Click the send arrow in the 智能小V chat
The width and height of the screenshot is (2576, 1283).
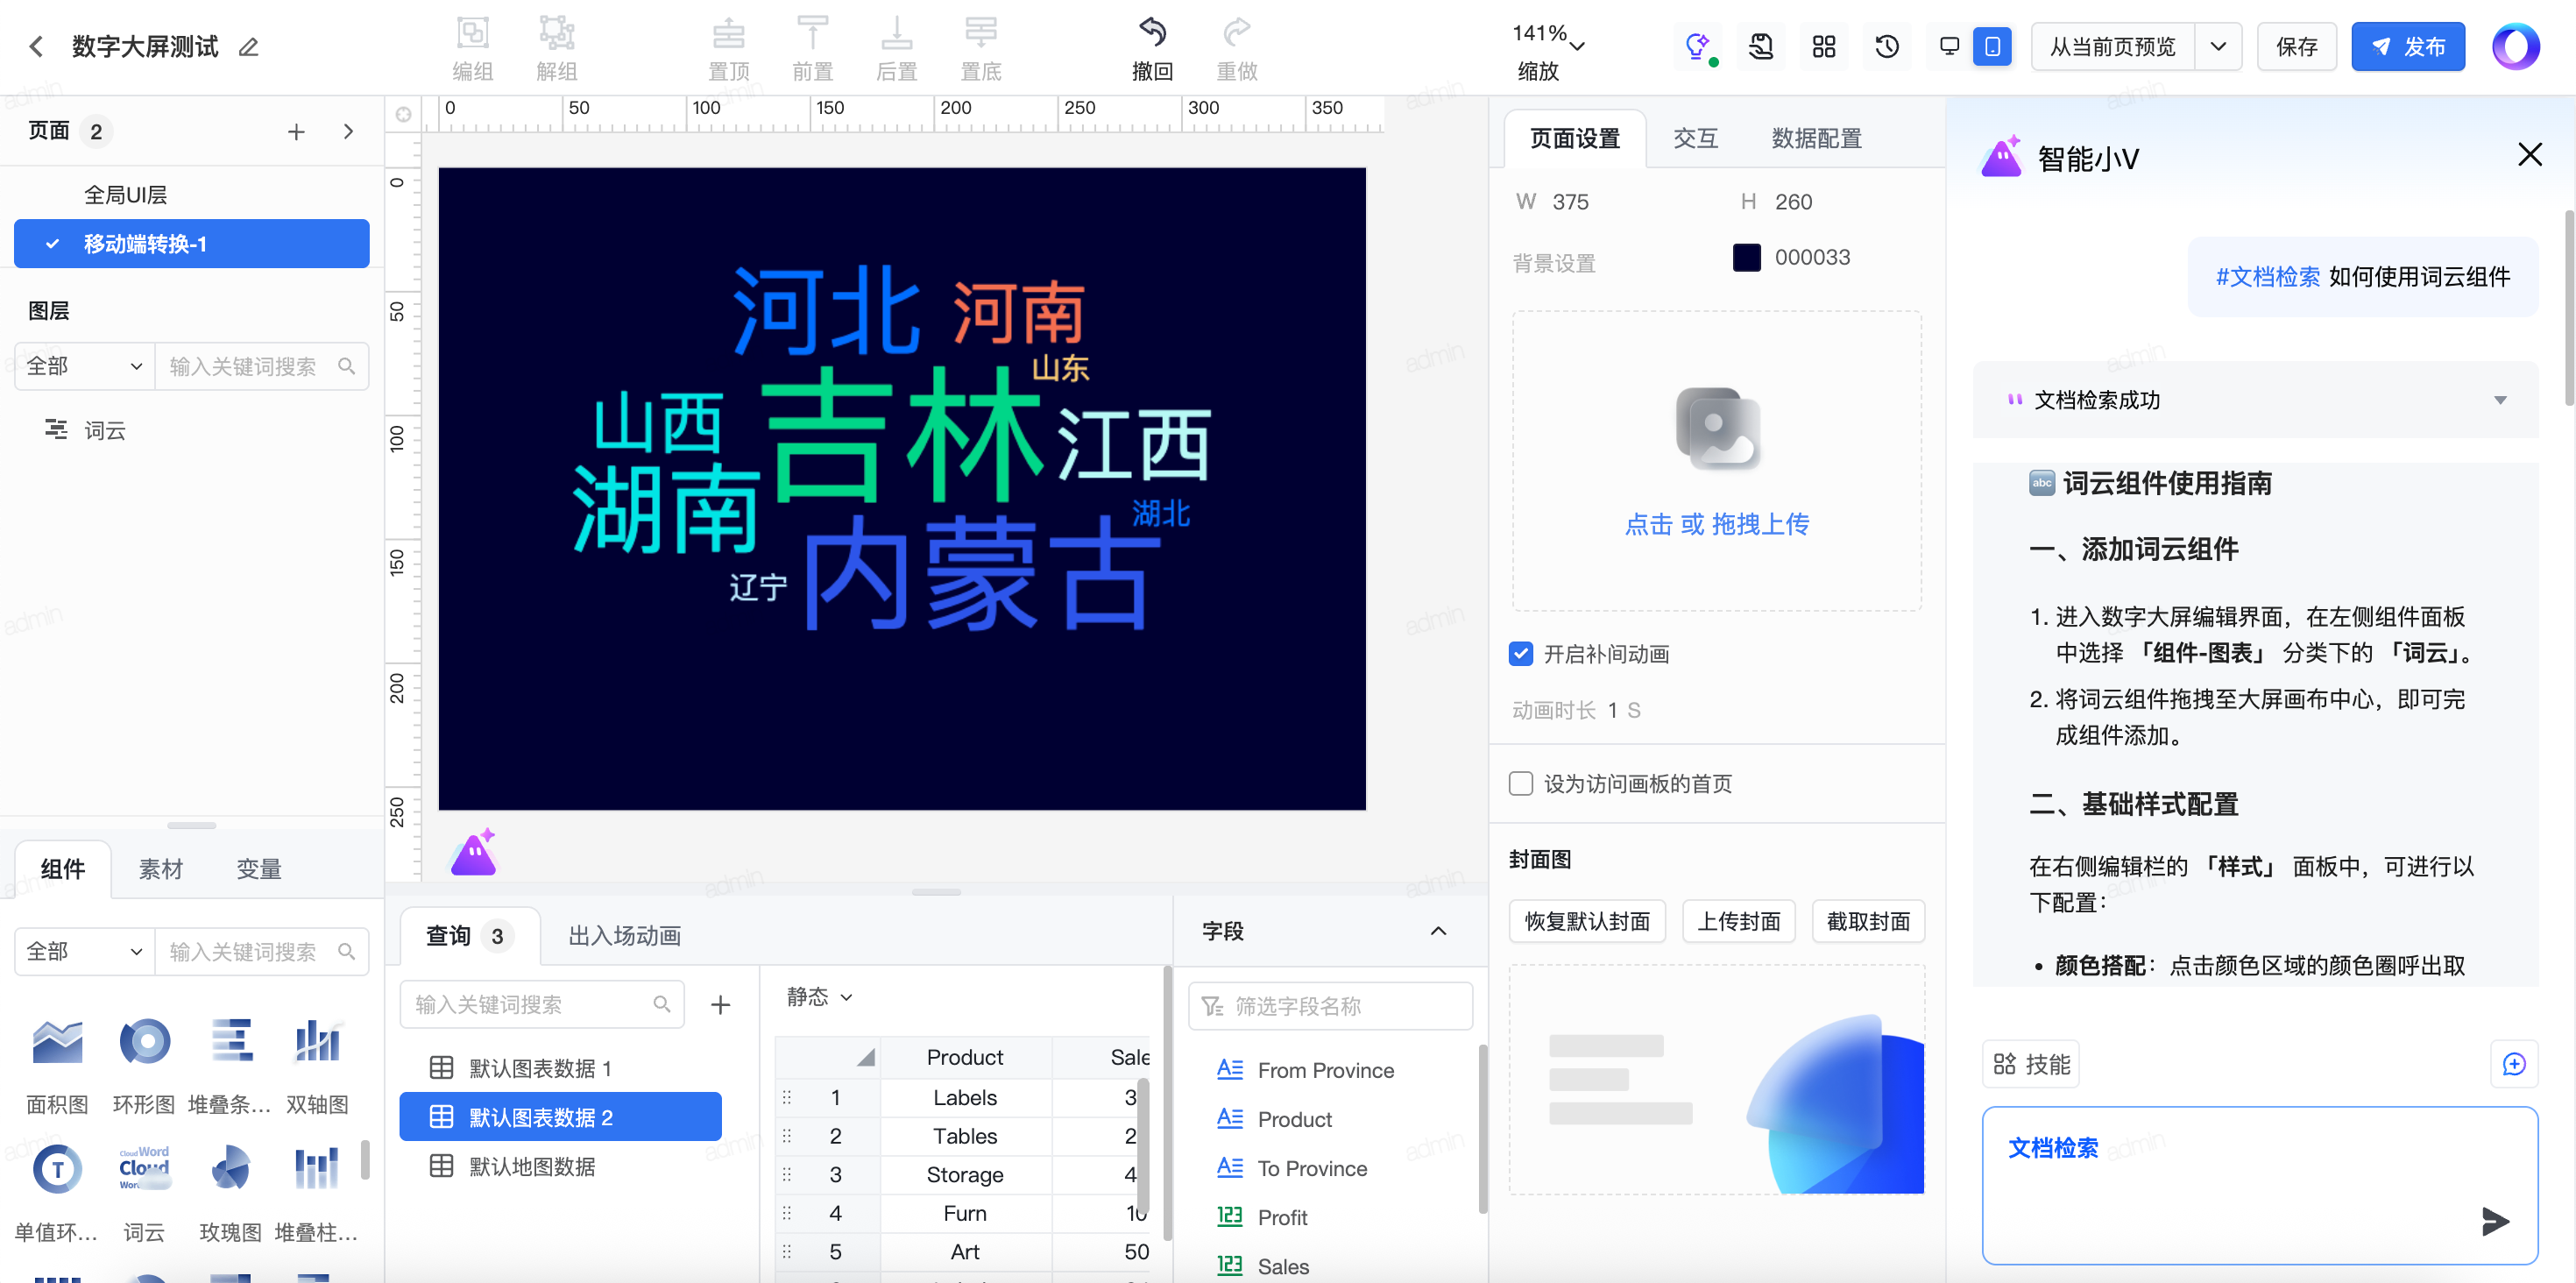2495,1220
